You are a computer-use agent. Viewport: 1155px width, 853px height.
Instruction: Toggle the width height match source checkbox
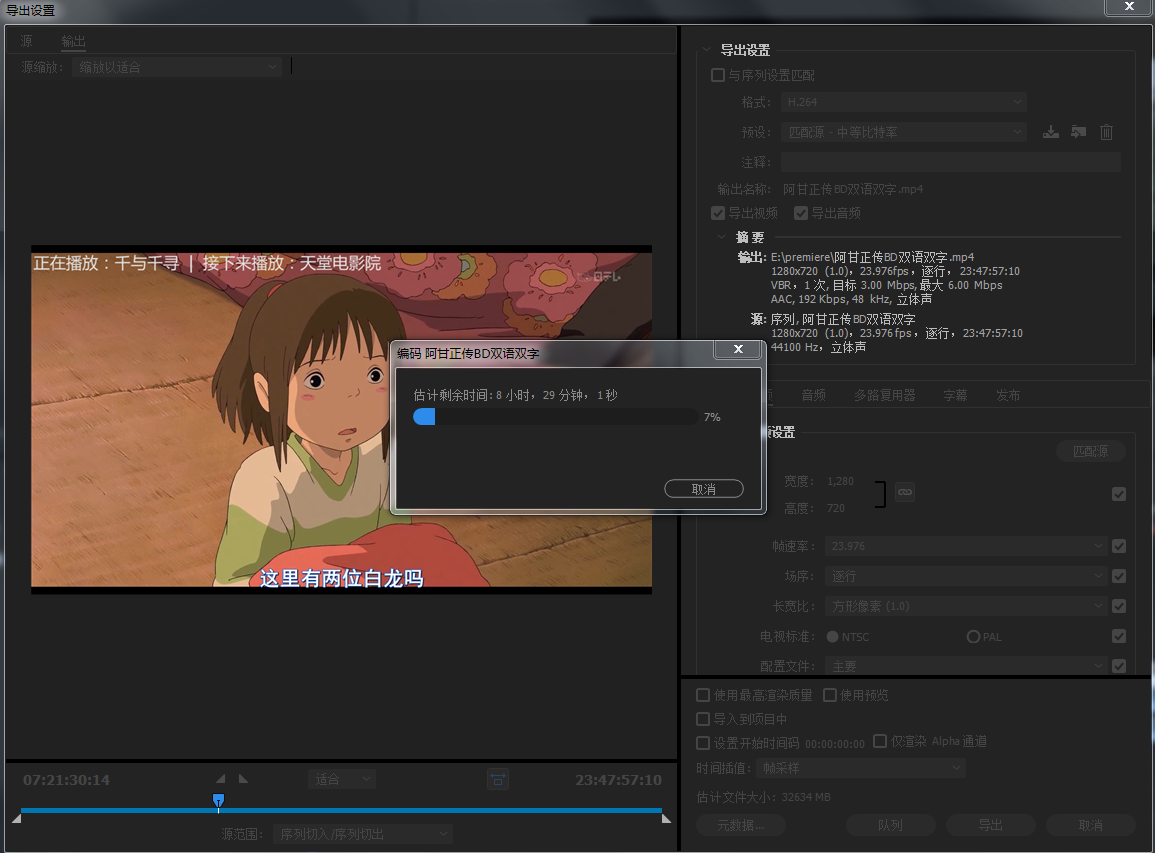pos(1119,494)
